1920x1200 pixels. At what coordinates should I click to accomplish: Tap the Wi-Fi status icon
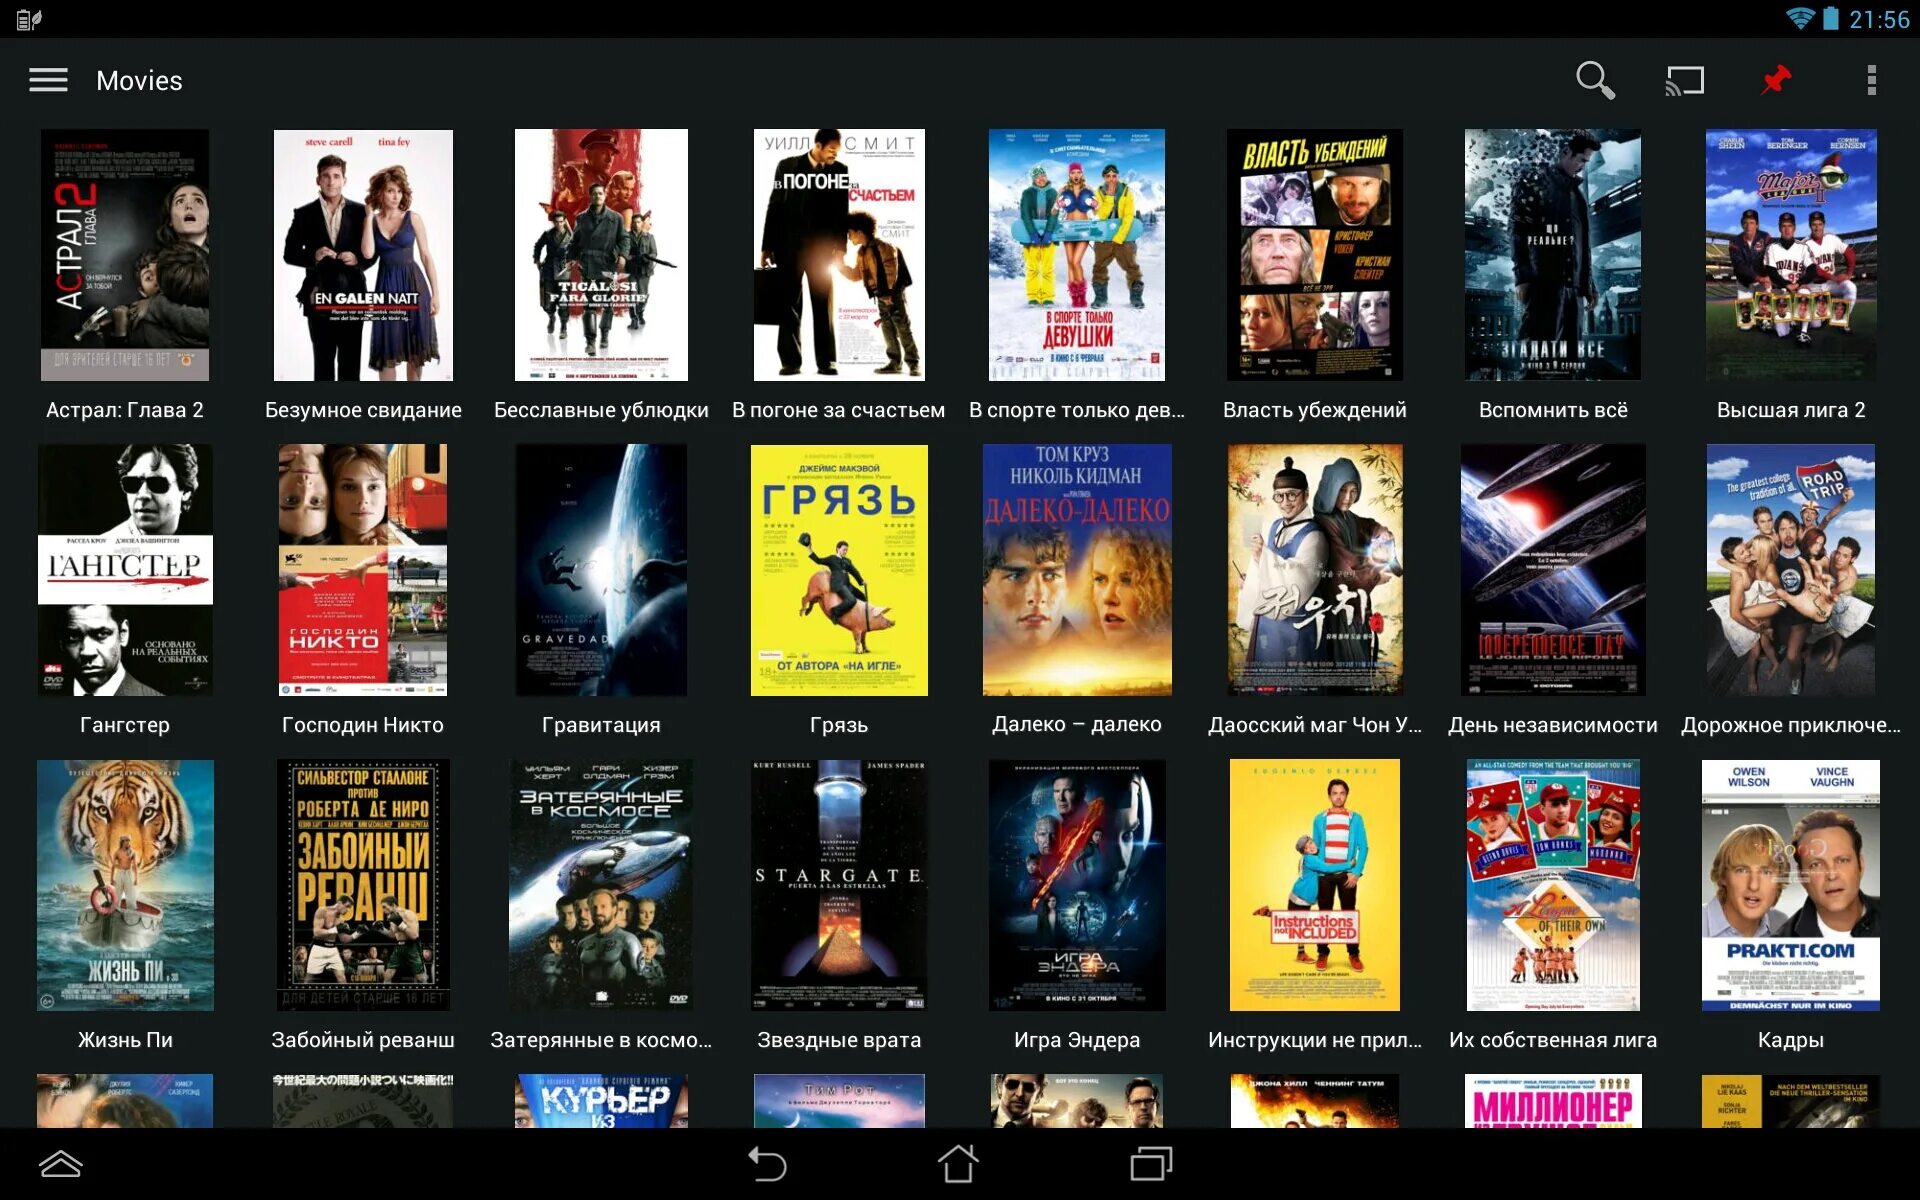click(x=1799, y=19)
